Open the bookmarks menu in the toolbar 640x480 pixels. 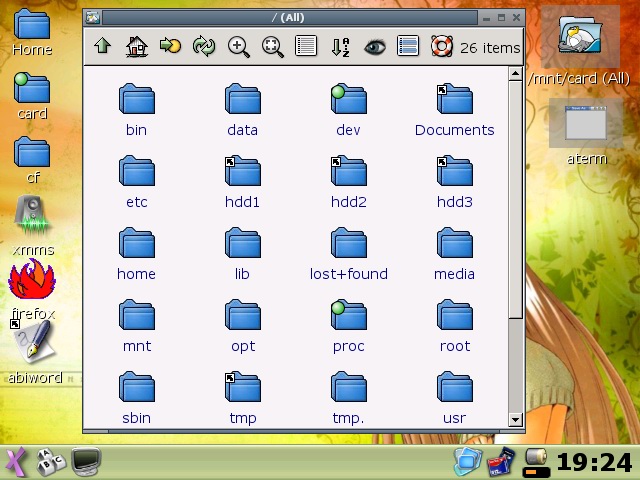[x=170, y=46]
